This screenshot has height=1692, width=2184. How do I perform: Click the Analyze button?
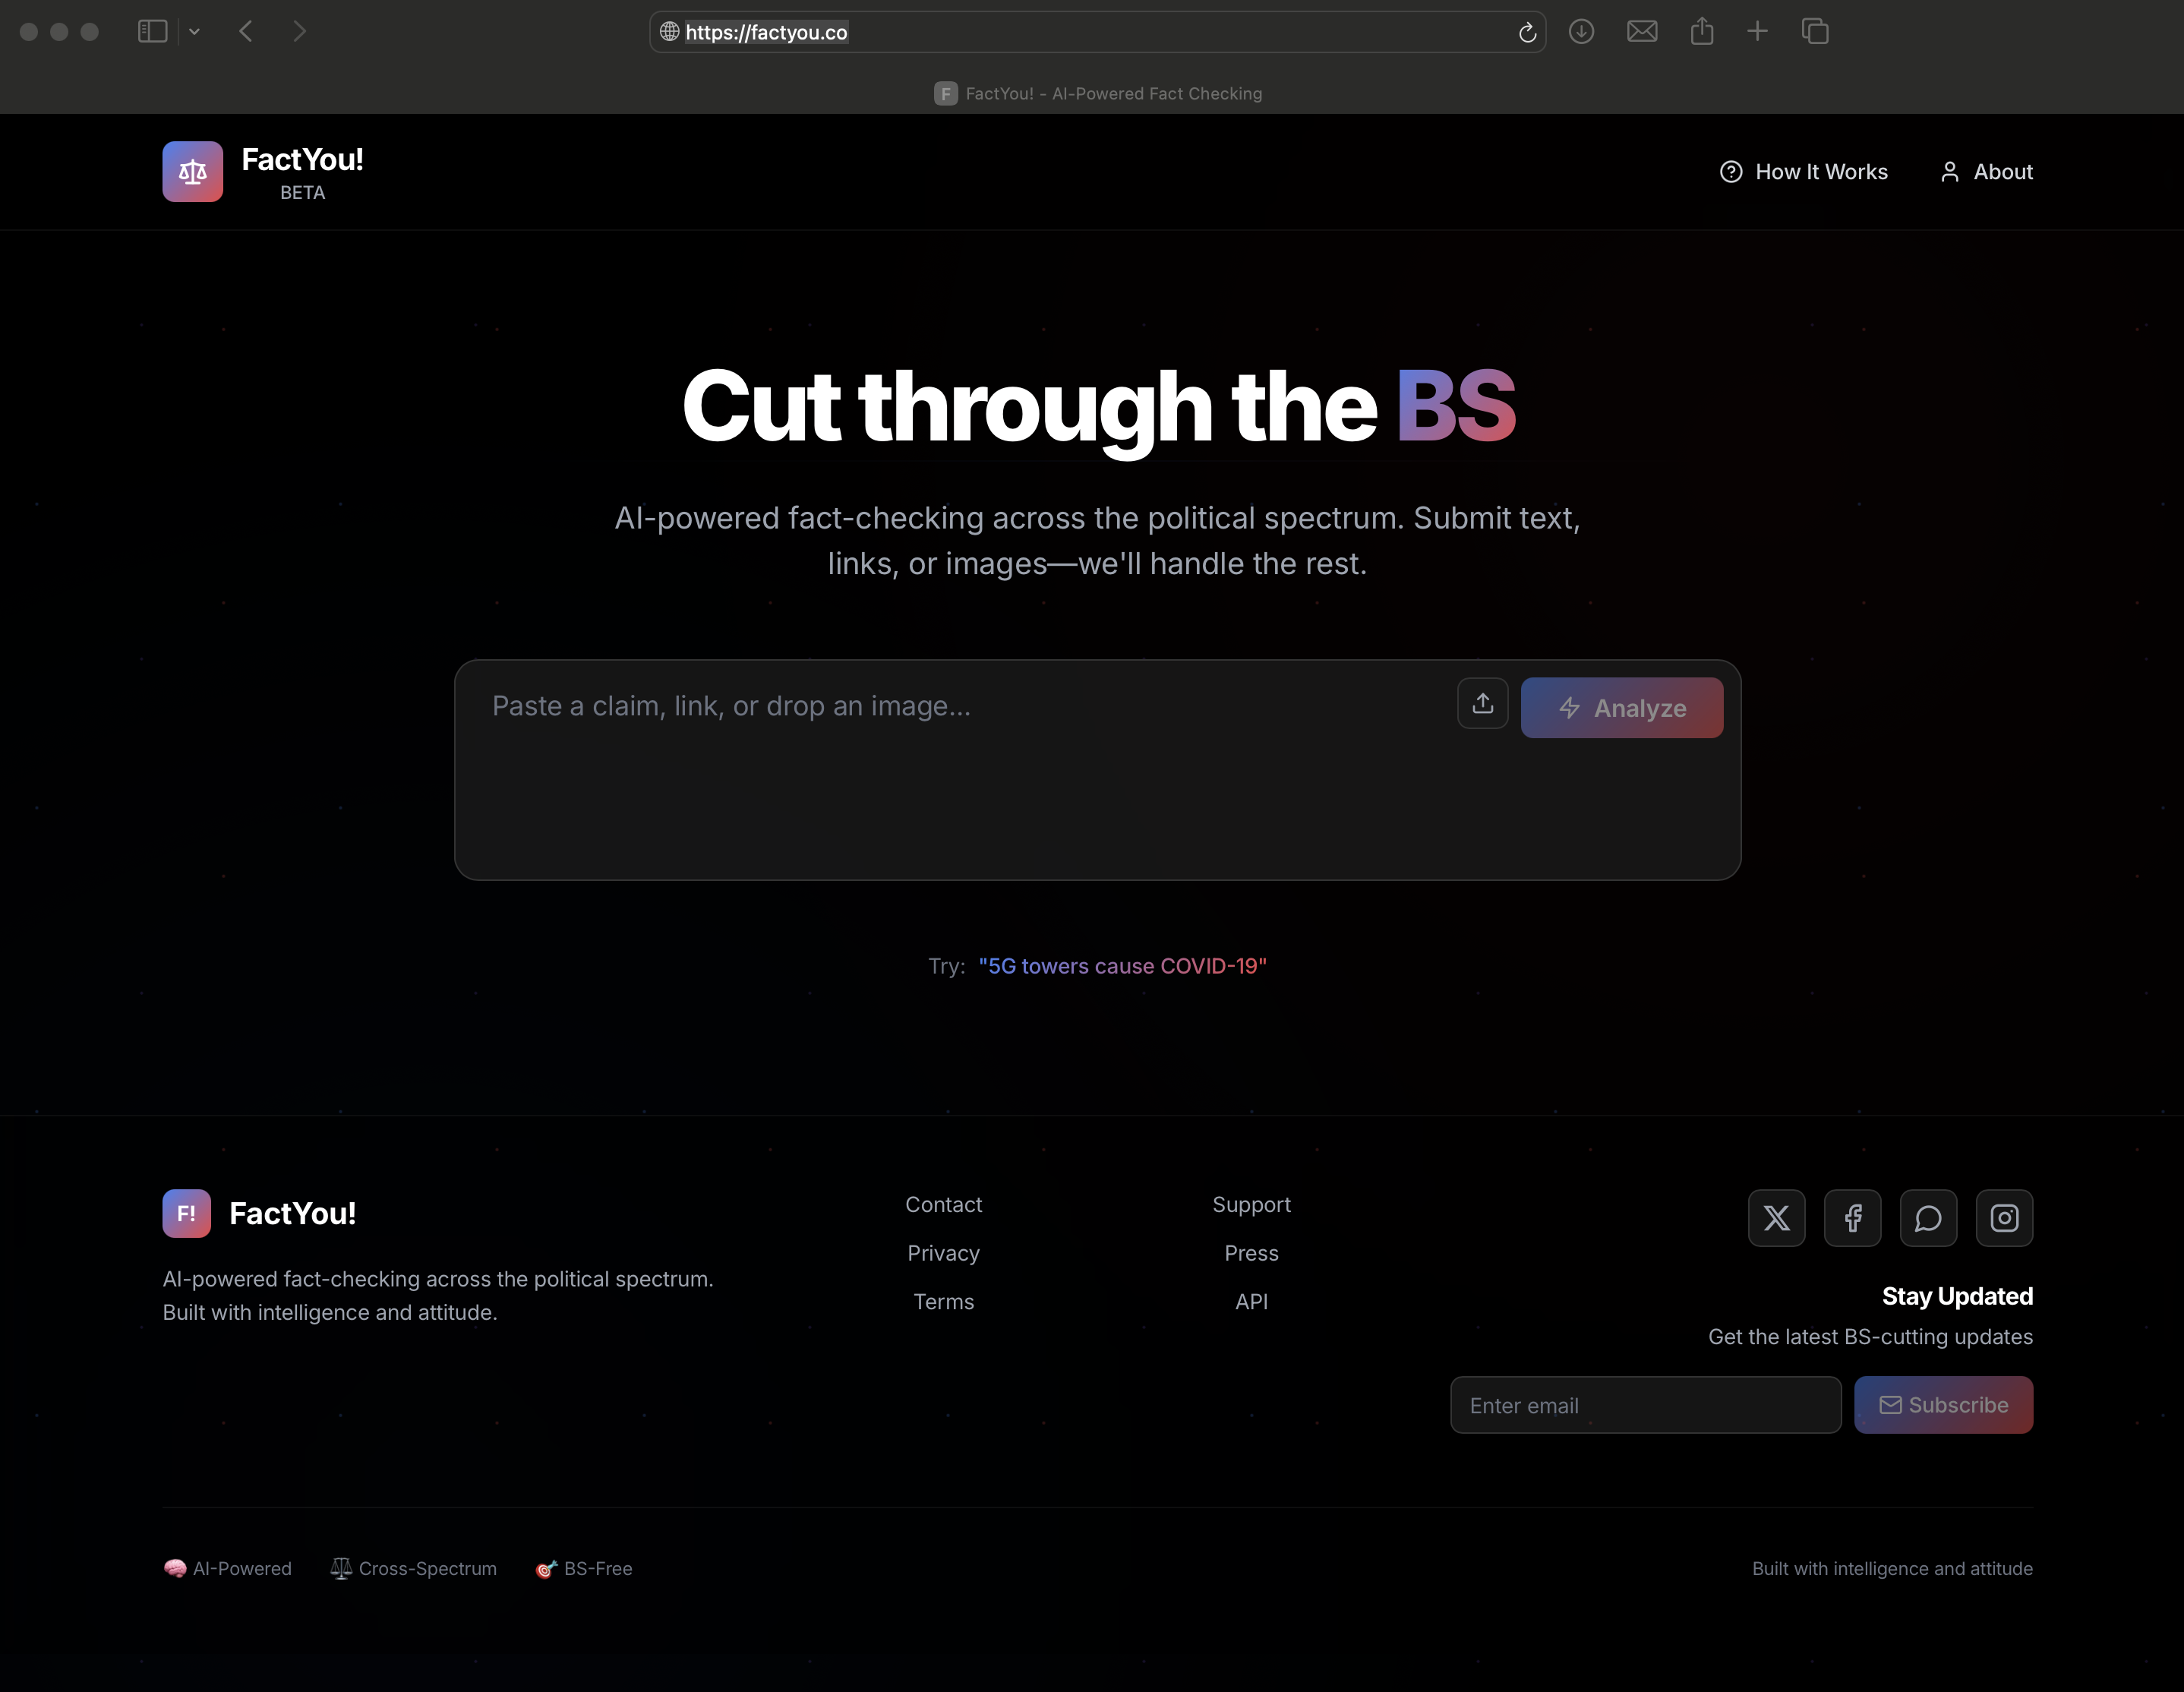coord(1621,708)
